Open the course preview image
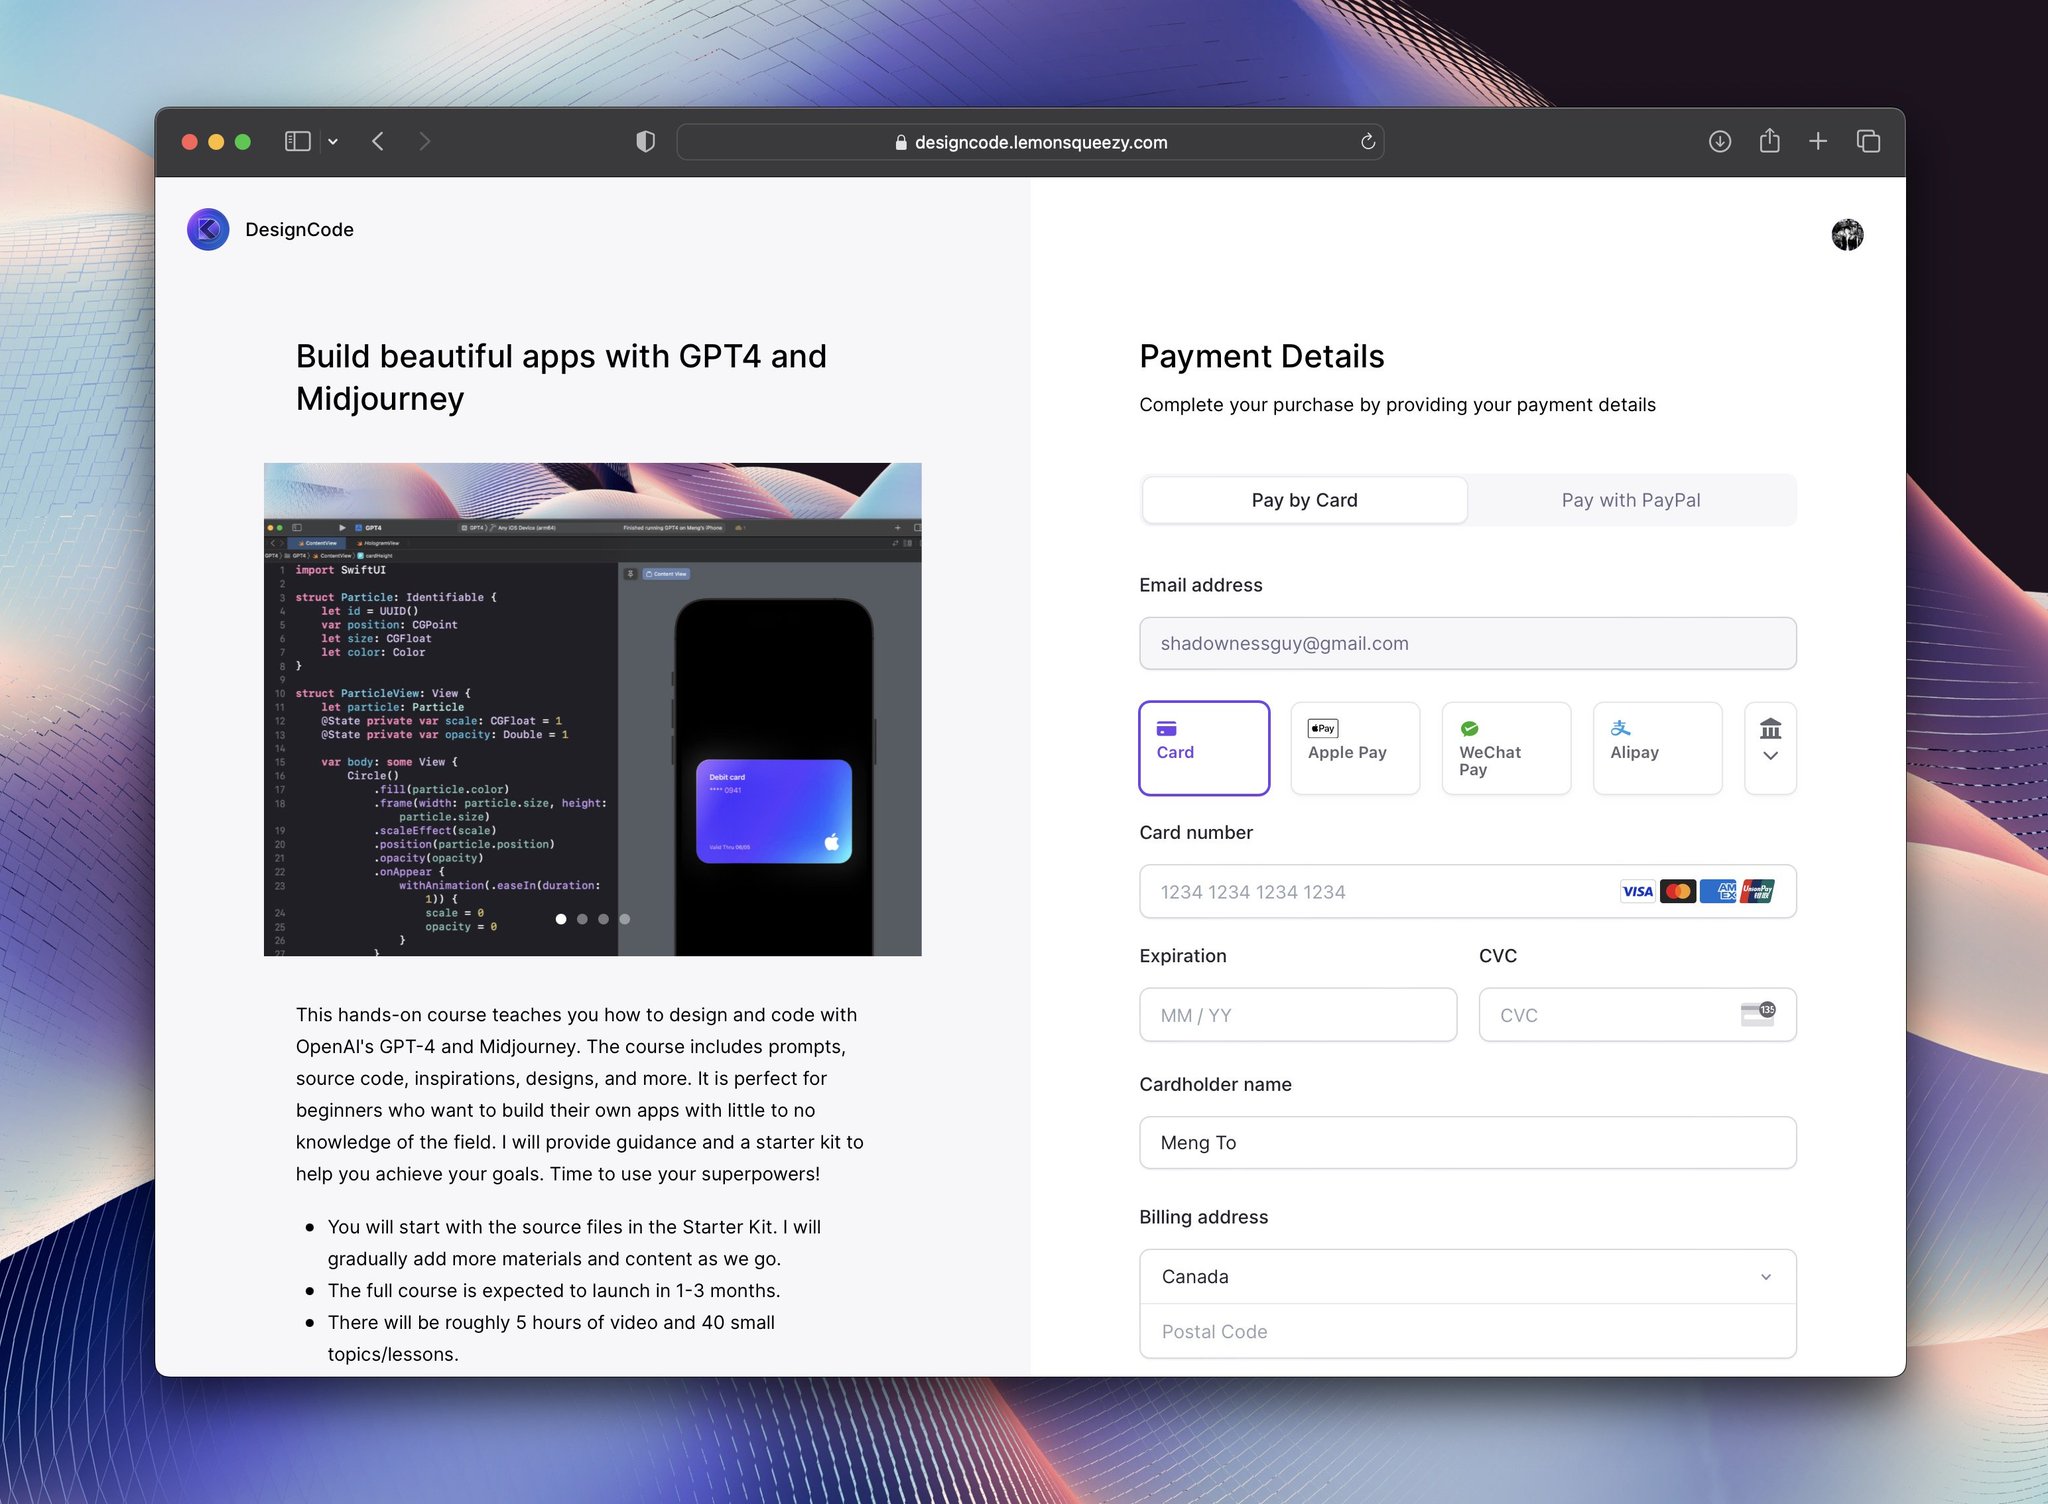 [592, 709]
